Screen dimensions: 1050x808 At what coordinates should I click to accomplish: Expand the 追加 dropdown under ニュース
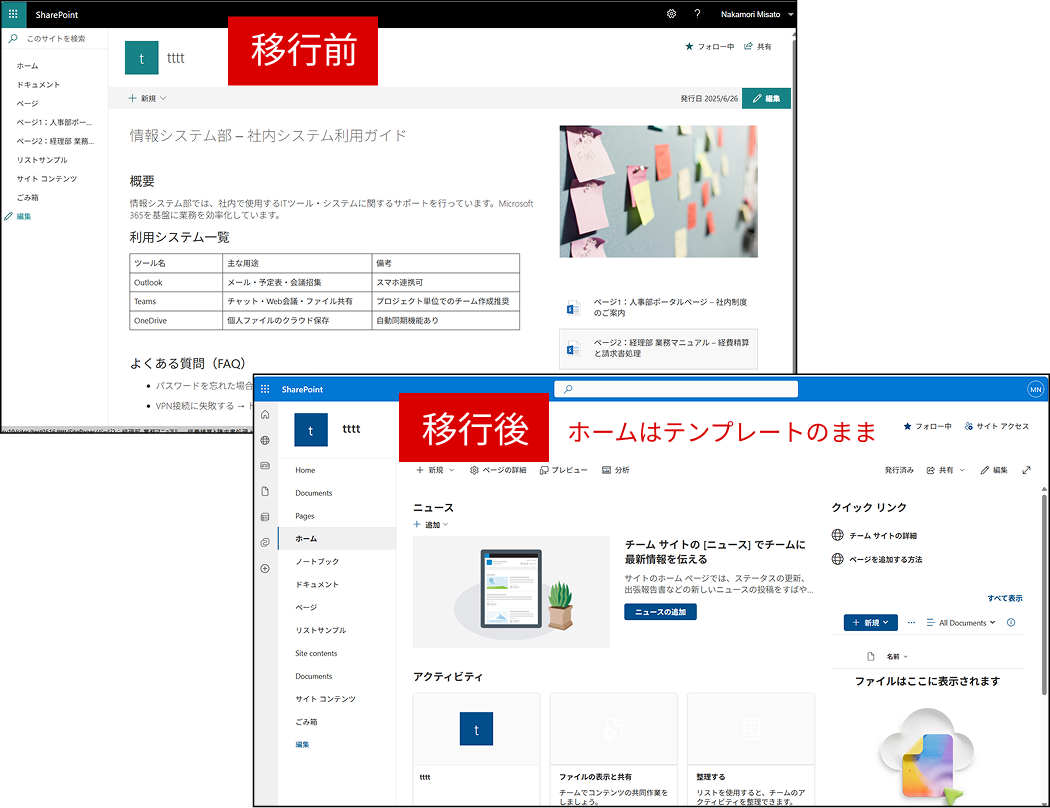point(431,525)
